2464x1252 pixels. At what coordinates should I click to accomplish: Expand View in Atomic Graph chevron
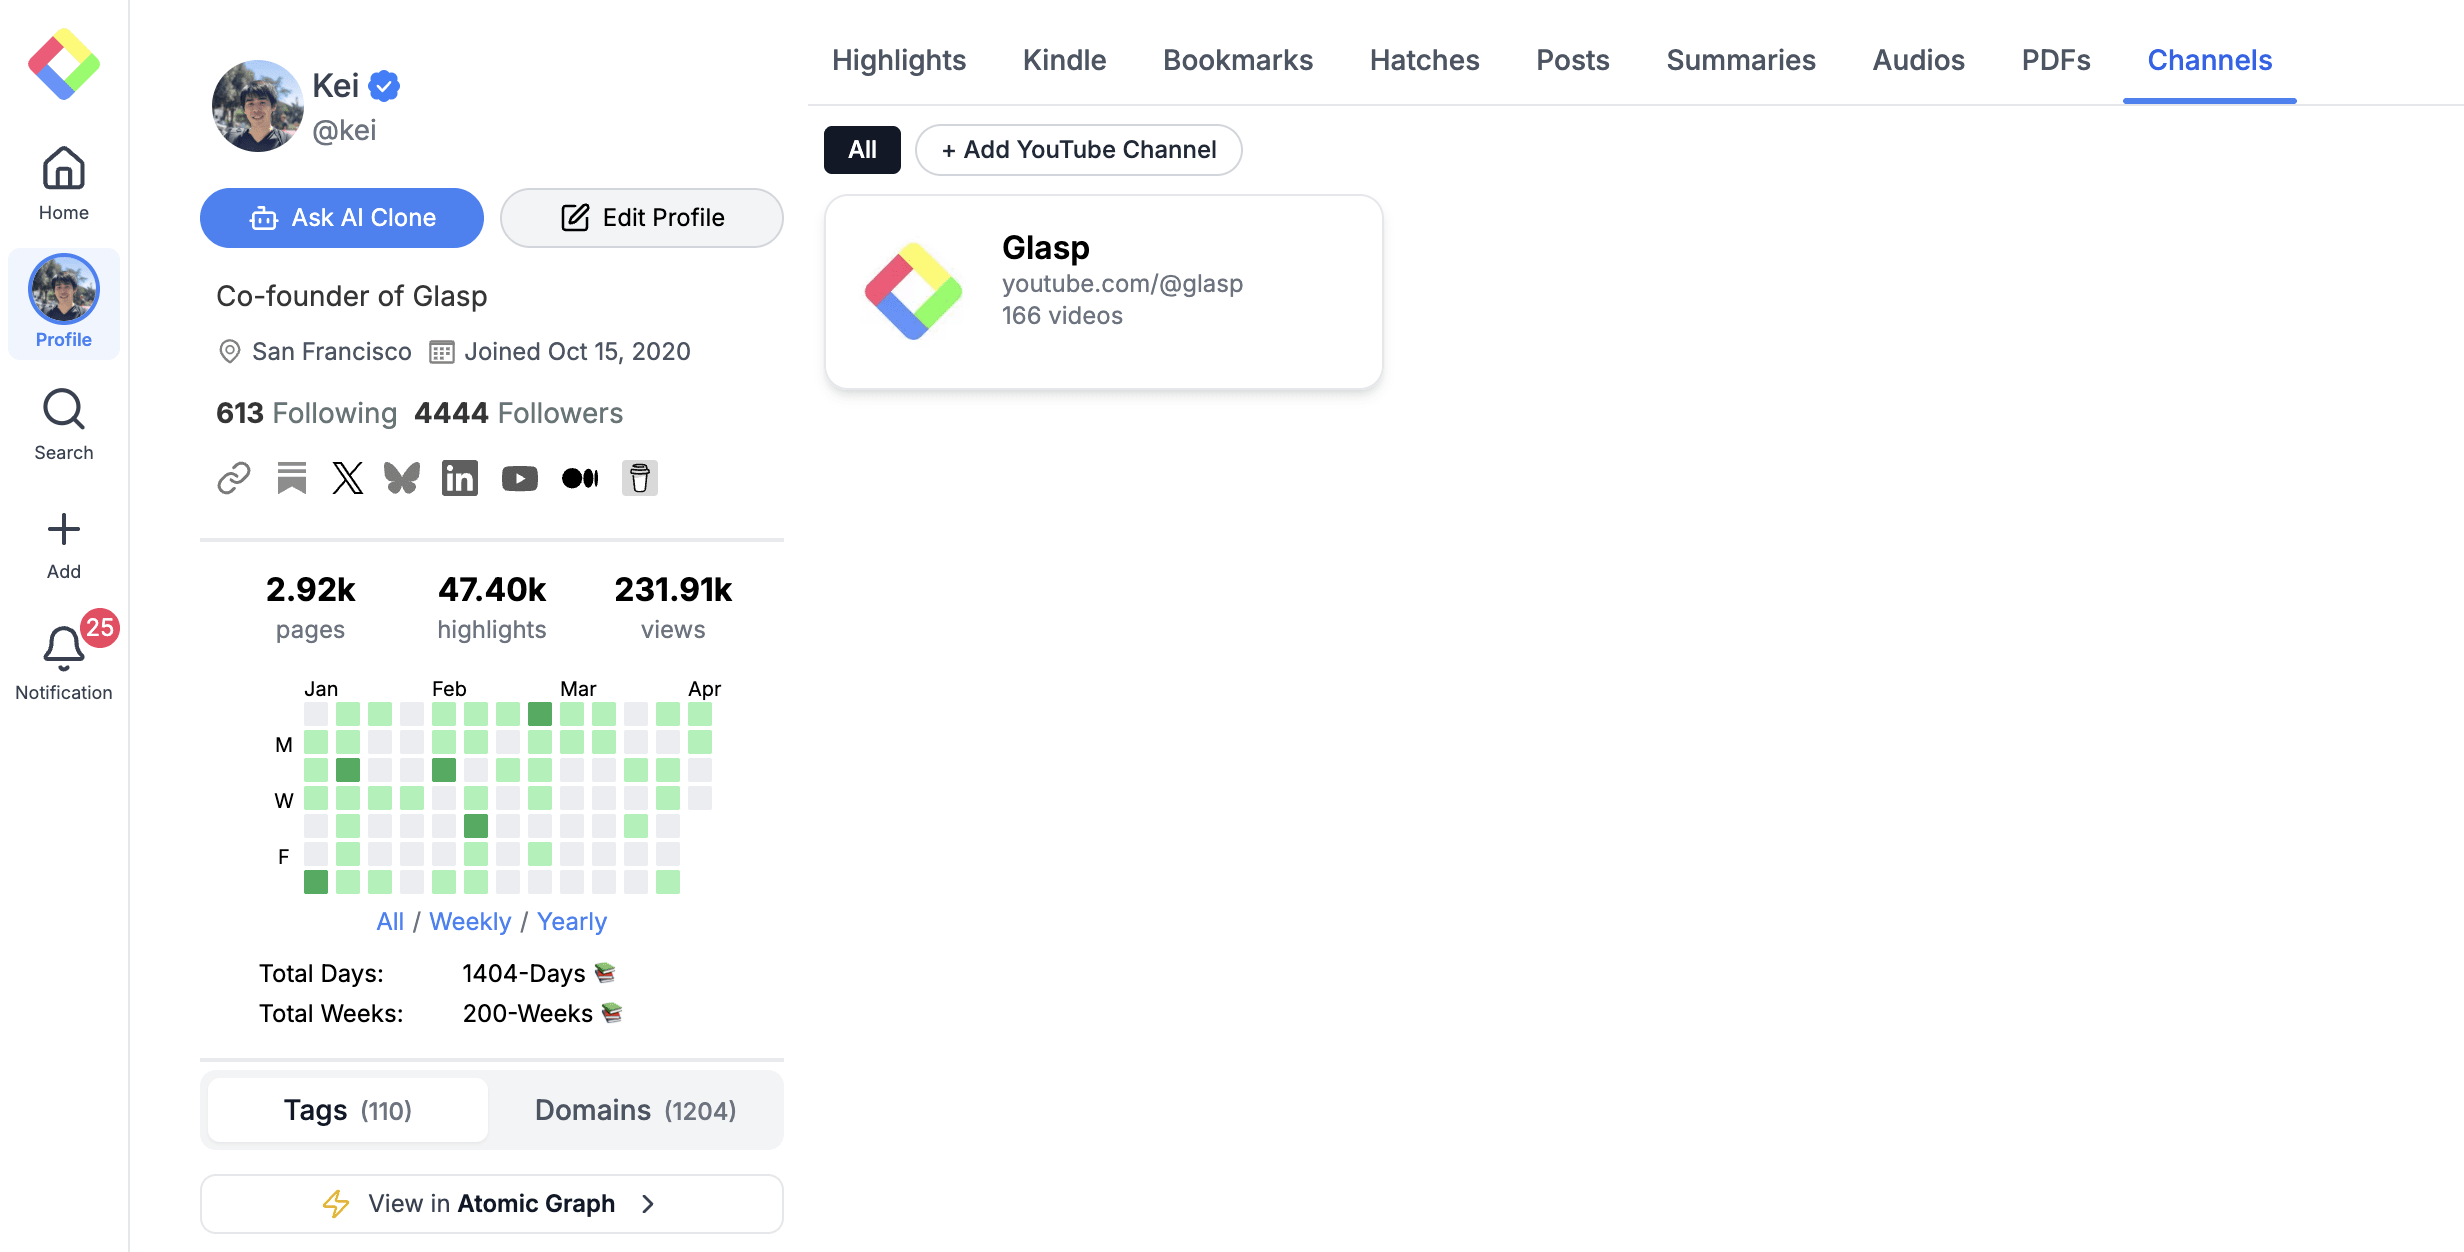[648, 1203]
